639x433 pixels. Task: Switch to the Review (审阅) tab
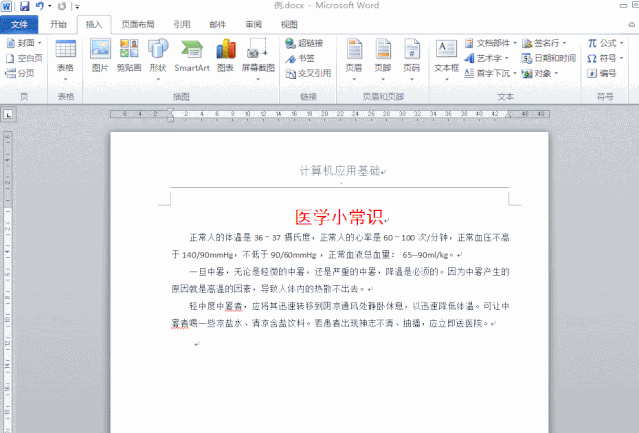(253, 24)
